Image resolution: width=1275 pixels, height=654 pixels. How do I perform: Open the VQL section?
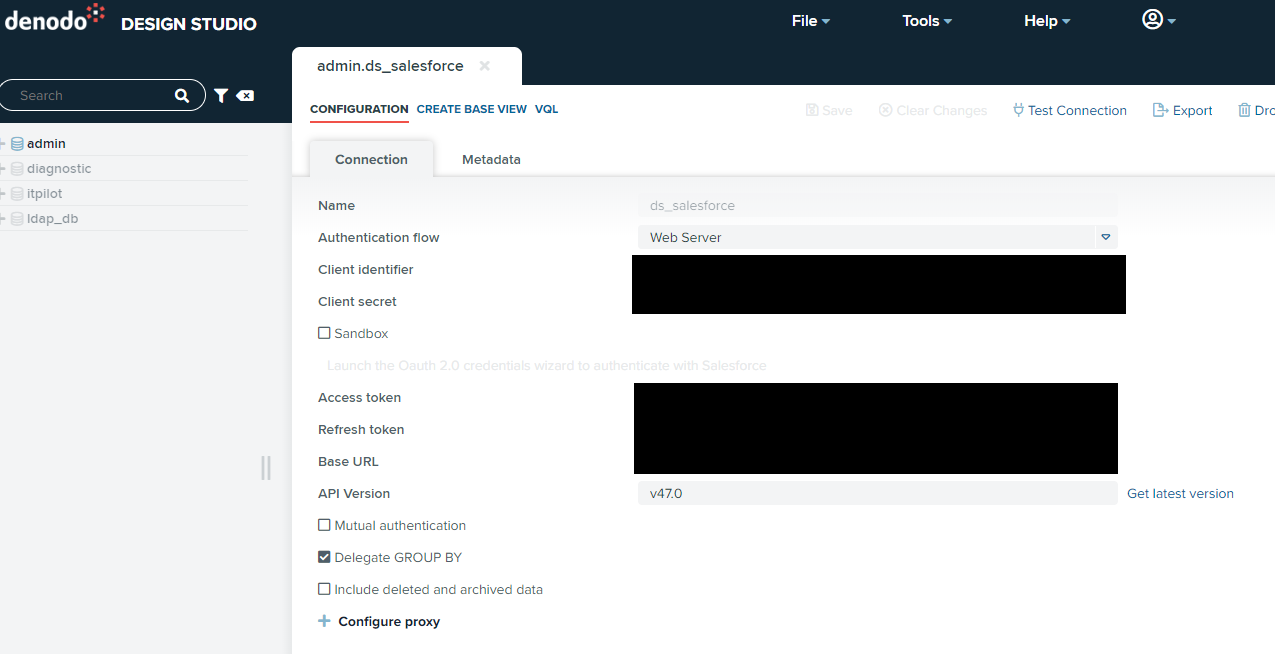point(546,109)
